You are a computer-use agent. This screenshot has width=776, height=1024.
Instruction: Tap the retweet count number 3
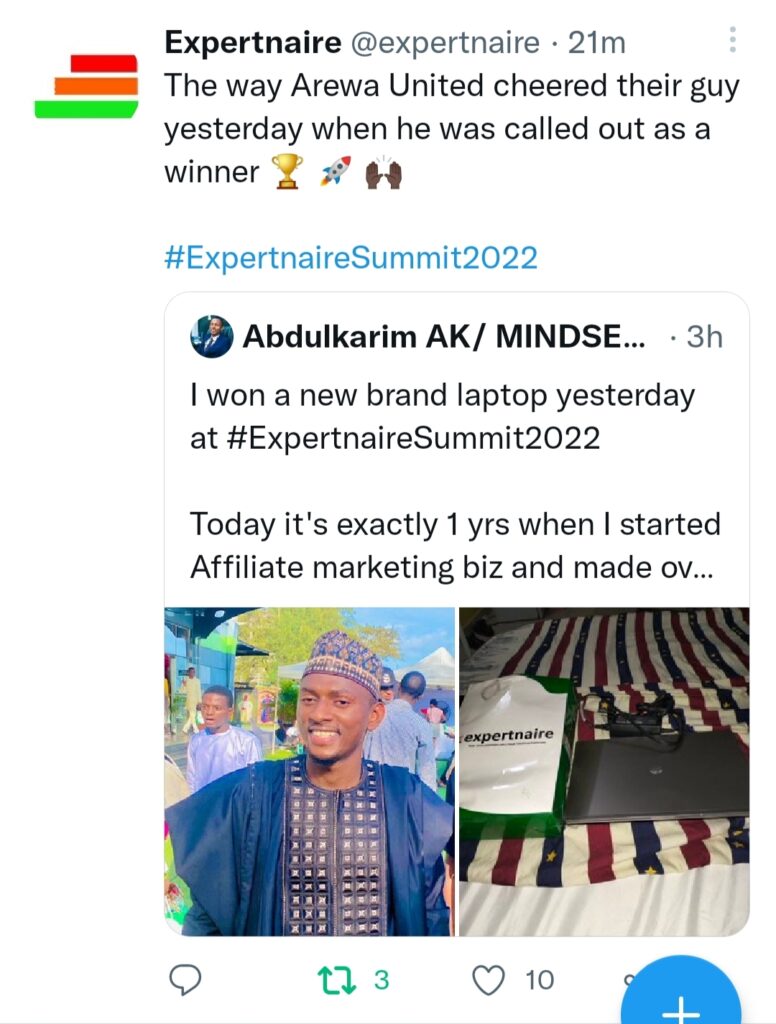(x=381, y=980)
